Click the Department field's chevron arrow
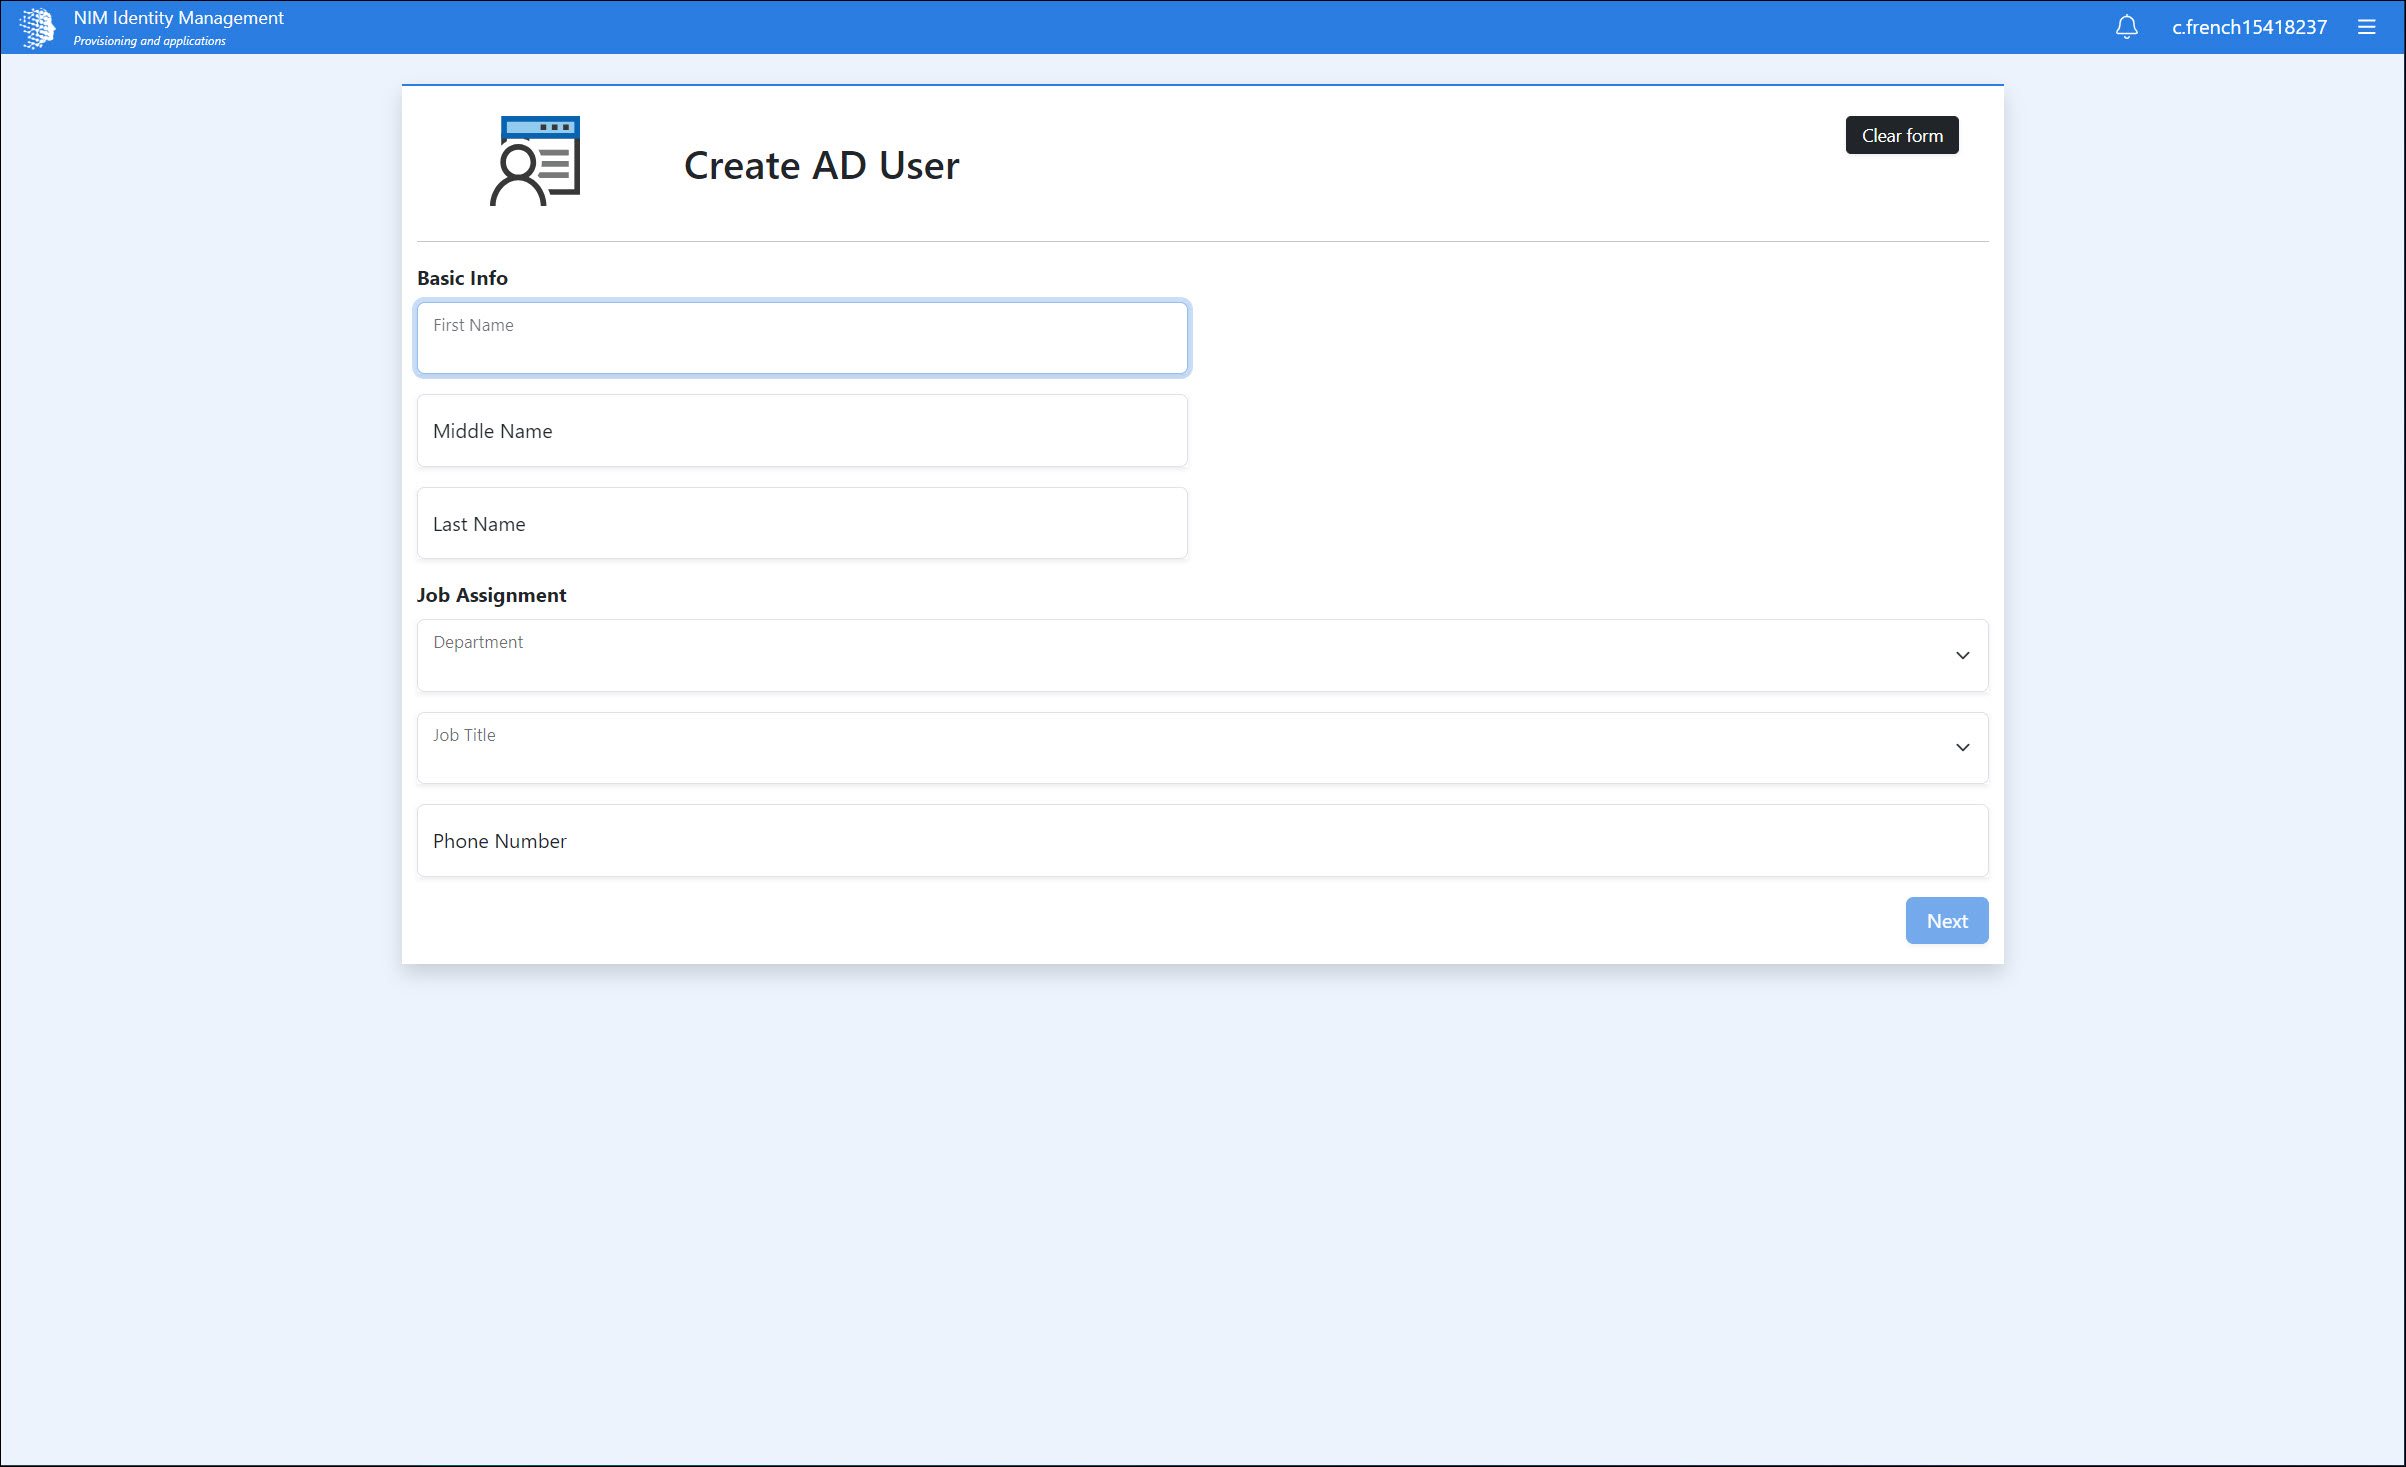The image size is (2406, 1467). (1962, 655)
